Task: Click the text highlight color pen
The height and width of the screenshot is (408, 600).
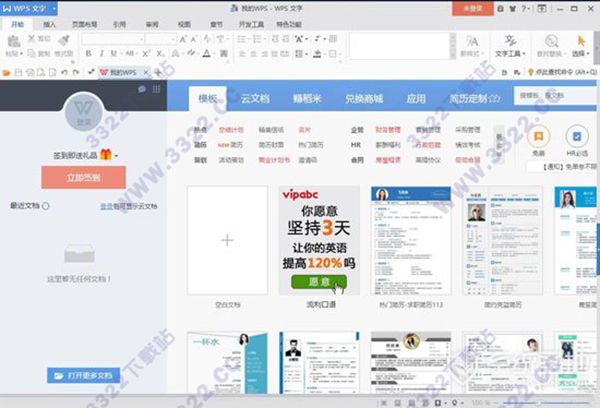Action: (x=191, y=53)
